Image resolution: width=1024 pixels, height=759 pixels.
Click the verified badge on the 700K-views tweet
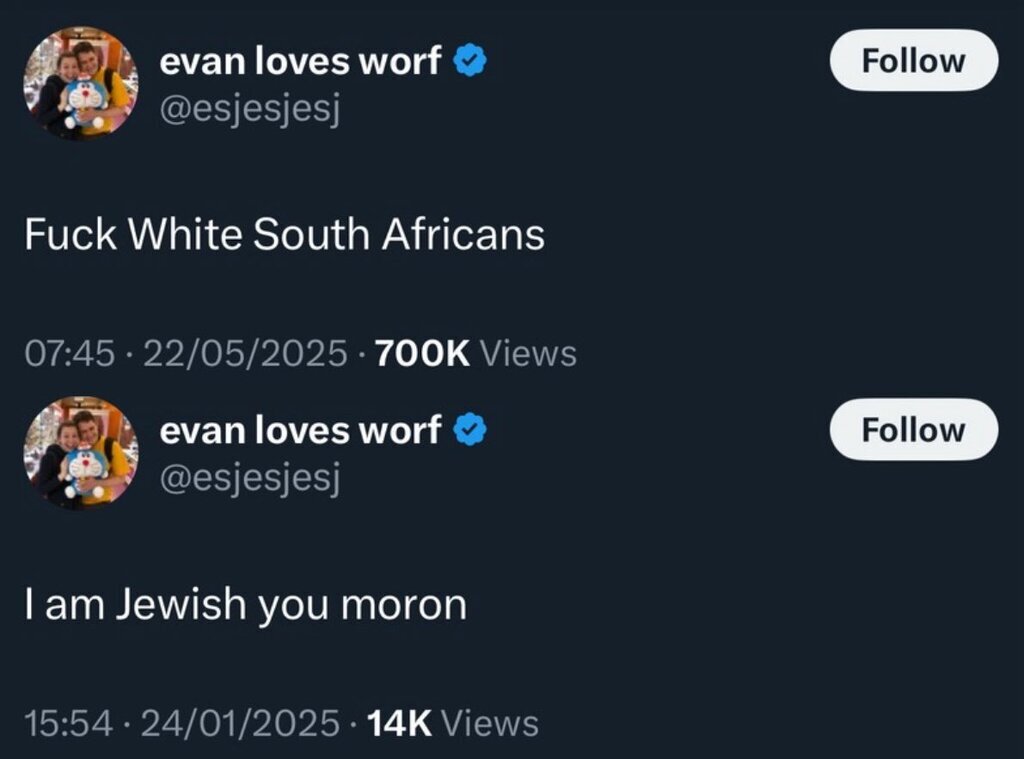471,62
